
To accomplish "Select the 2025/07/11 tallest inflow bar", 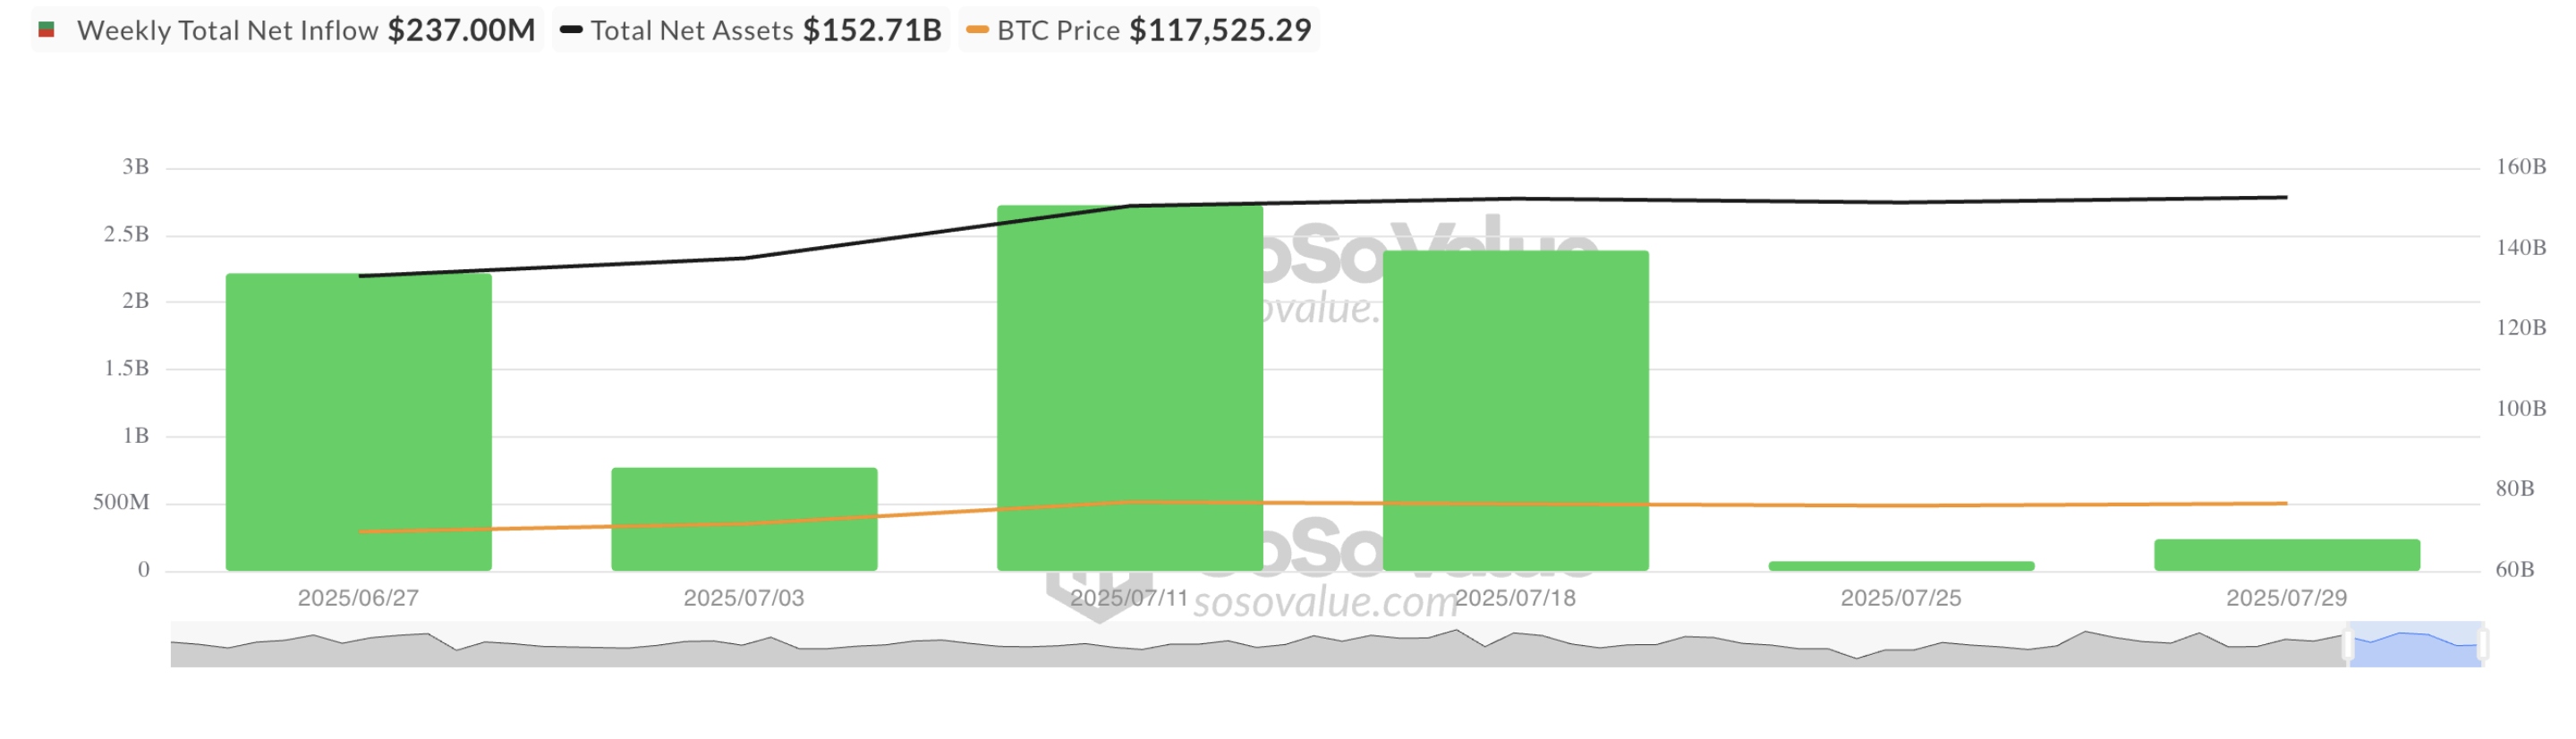I will pos(1130,388).
